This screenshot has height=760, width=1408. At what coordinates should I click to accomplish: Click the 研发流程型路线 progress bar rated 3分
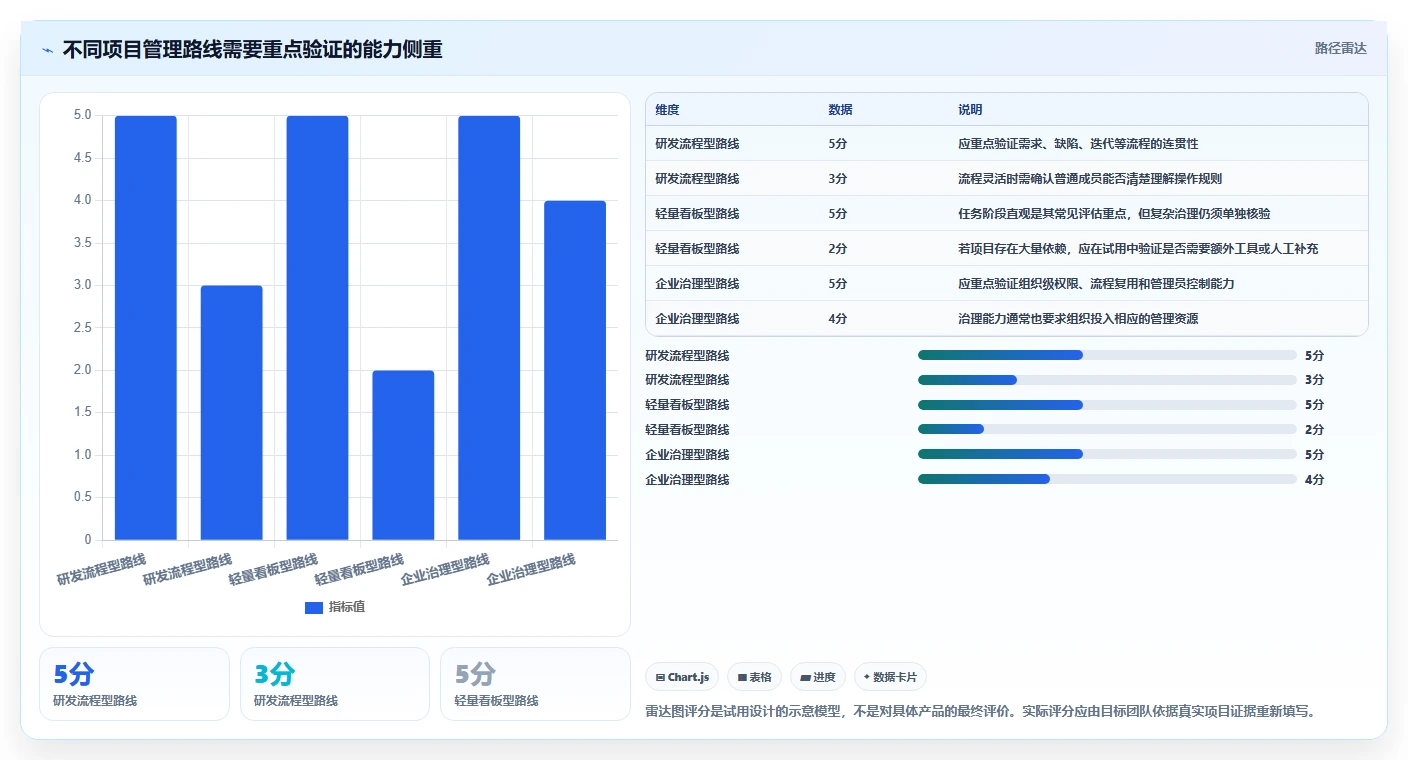(x=1107, y=380)
